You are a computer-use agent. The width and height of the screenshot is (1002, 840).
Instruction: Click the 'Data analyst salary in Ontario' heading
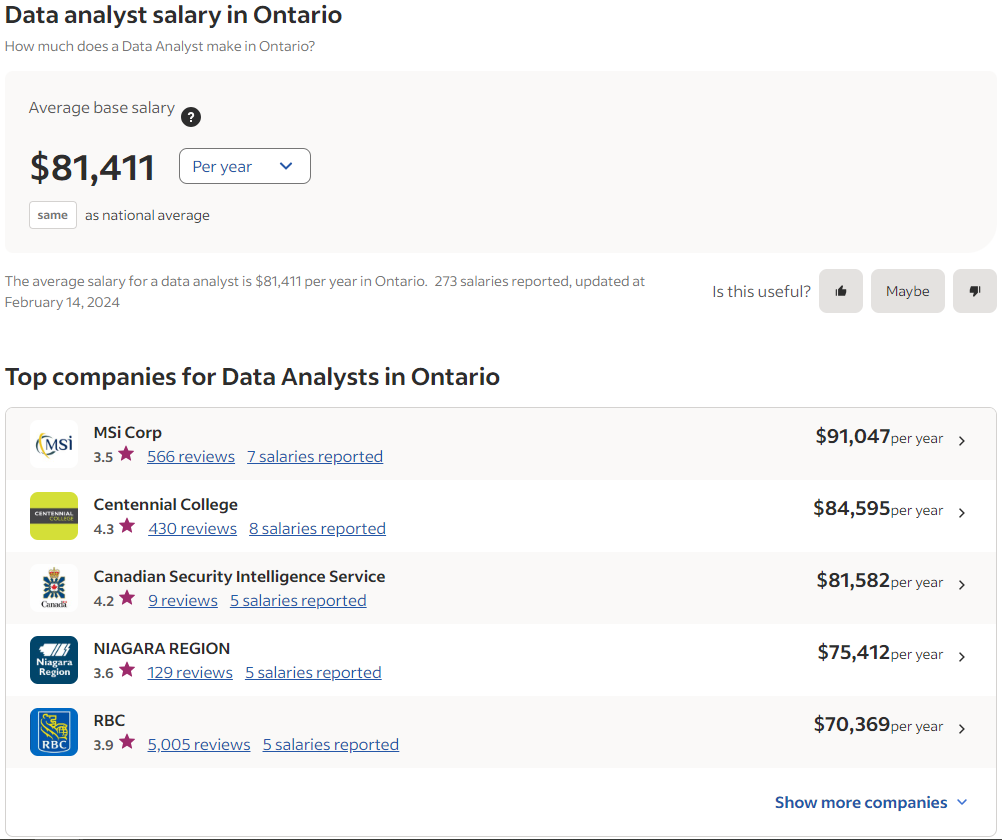[x=173, y=15]
